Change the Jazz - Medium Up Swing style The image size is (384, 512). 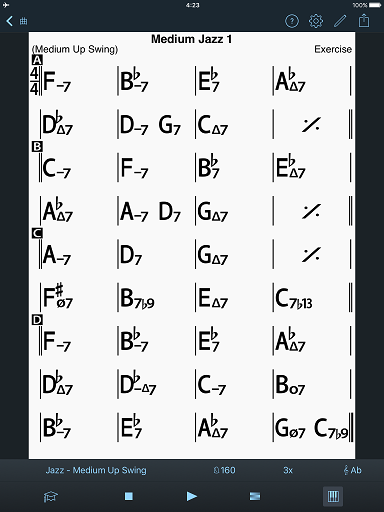click(96, 470)
